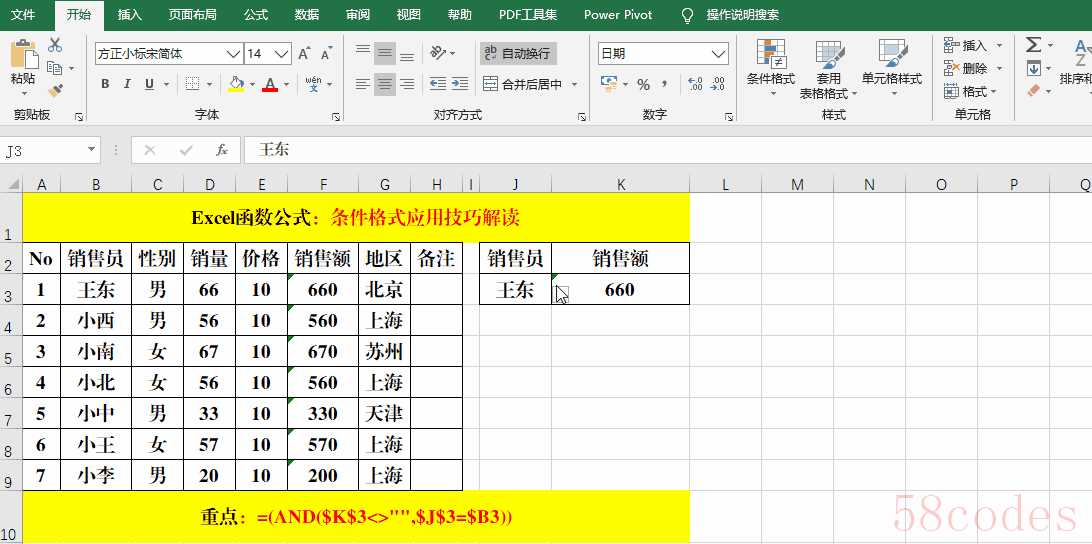The image size is (1092, 544).
Task: Open the 字体 group dialog launcher
Action: (336, 117)
